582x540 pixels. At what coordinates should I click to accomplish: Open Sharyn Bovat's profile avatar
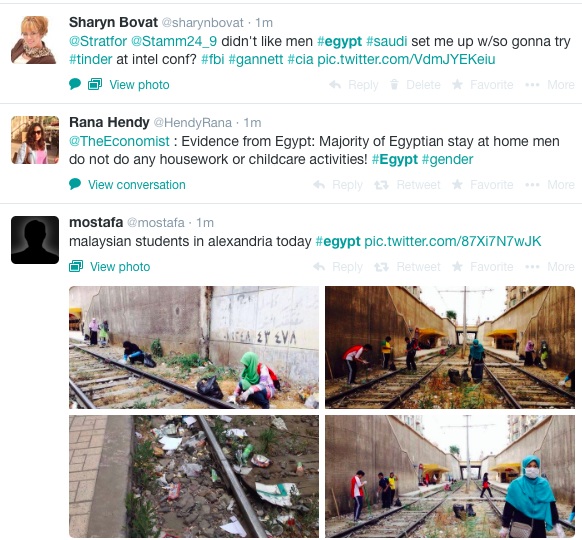(x=34, y=40)
